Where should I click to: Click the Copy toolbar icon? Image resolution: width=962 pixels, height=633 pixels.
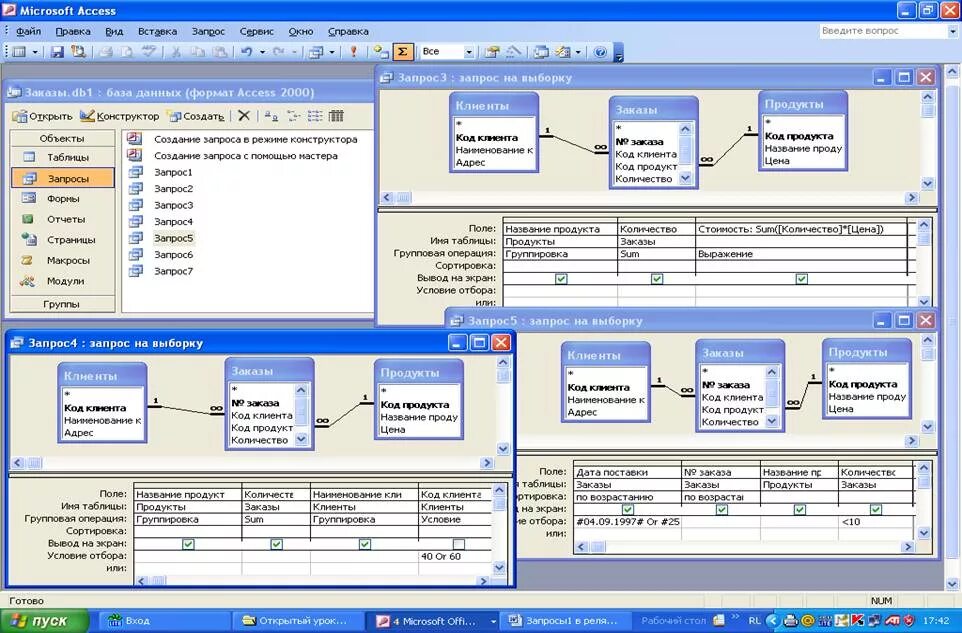(198, 52)
